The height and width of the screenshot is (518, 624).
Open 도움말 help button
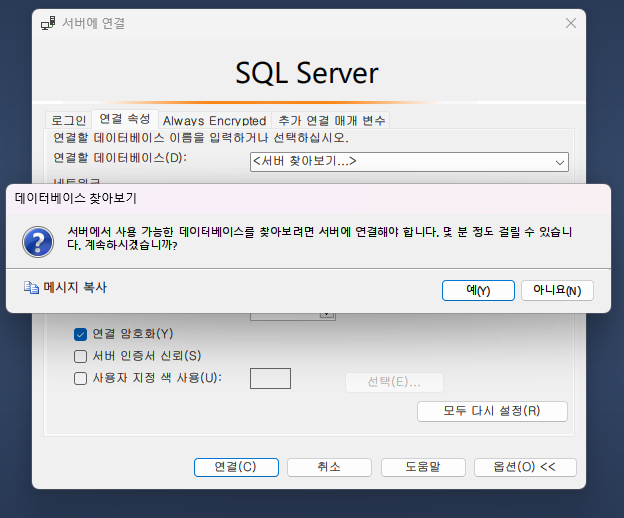point(423,467)
